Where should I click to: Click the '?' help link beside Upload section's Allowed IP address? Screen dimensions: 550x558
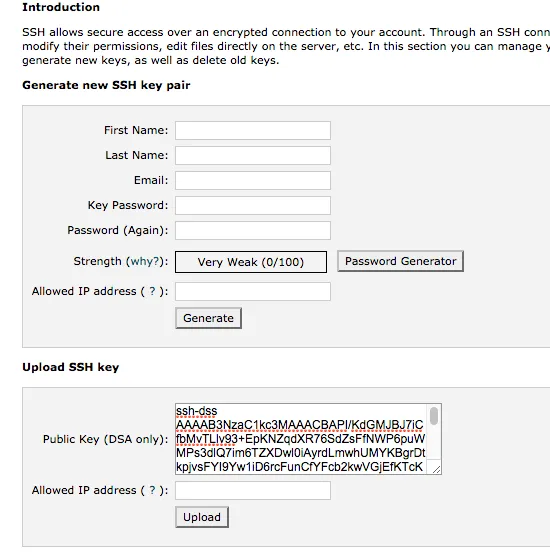(x=152, y=490)
